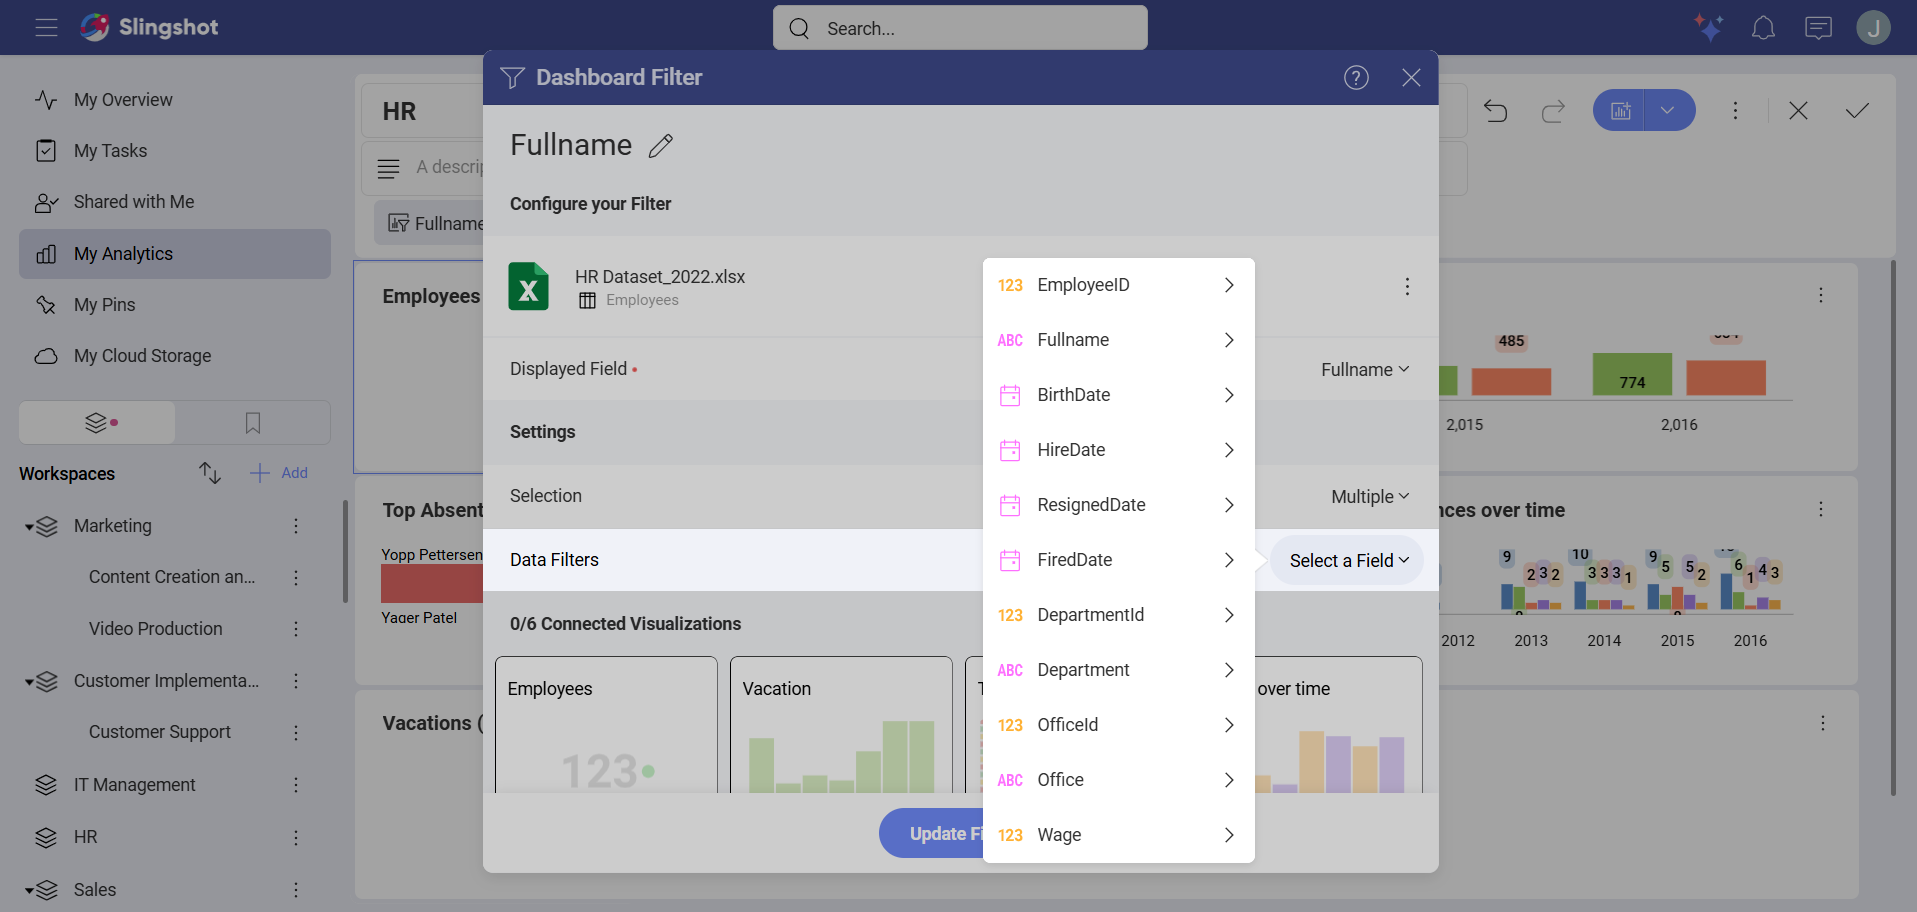Screen dimensions: 1917x912
Task: Open Marketing workspace options menu
Action: point(296,526)
